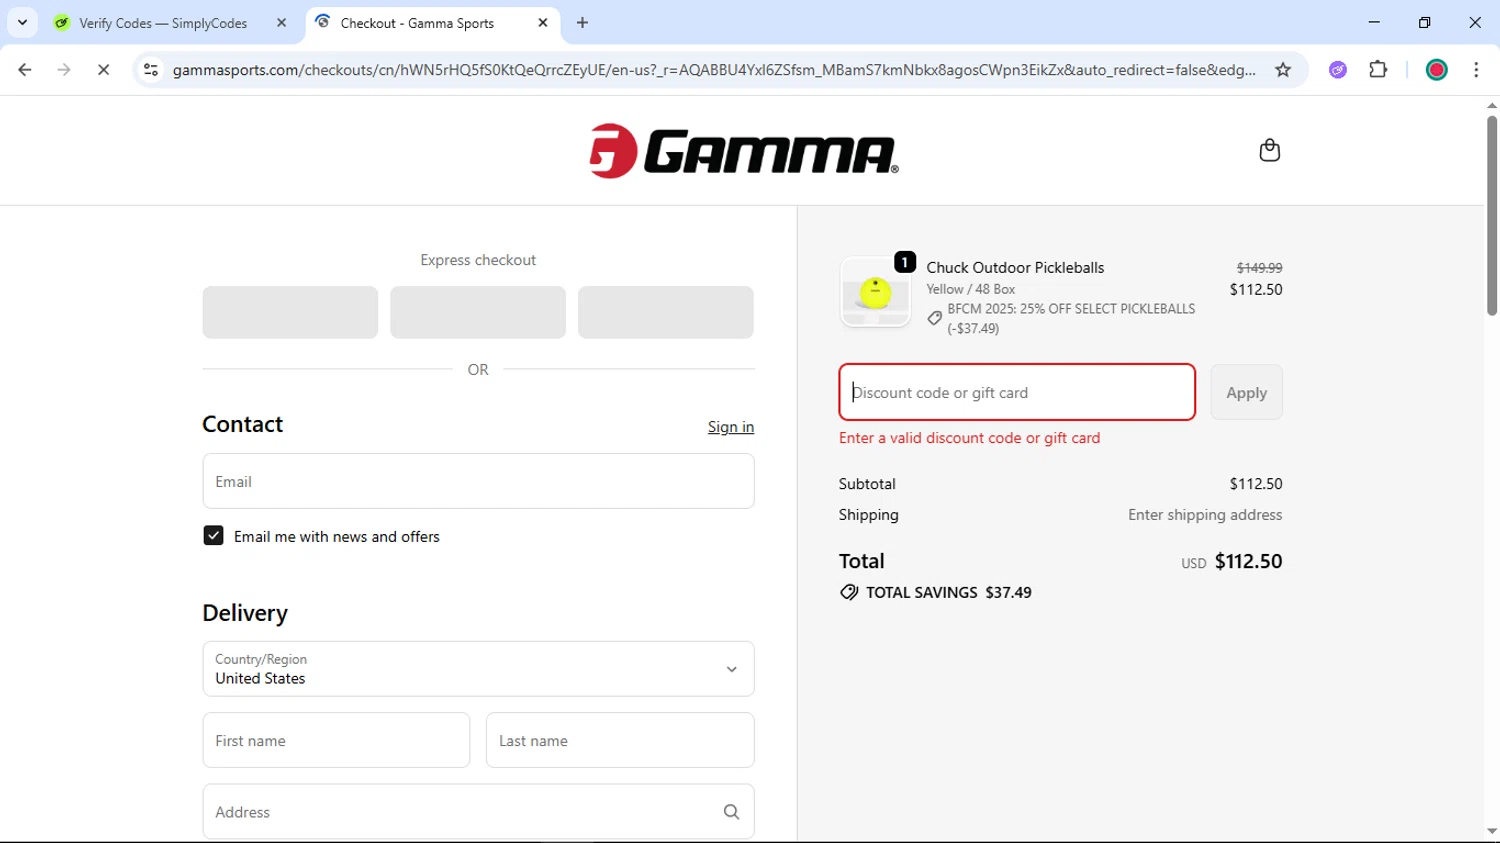1500x843 pixels.
Task: Click the Total amount $112.50
Action: pos(1248,561)
